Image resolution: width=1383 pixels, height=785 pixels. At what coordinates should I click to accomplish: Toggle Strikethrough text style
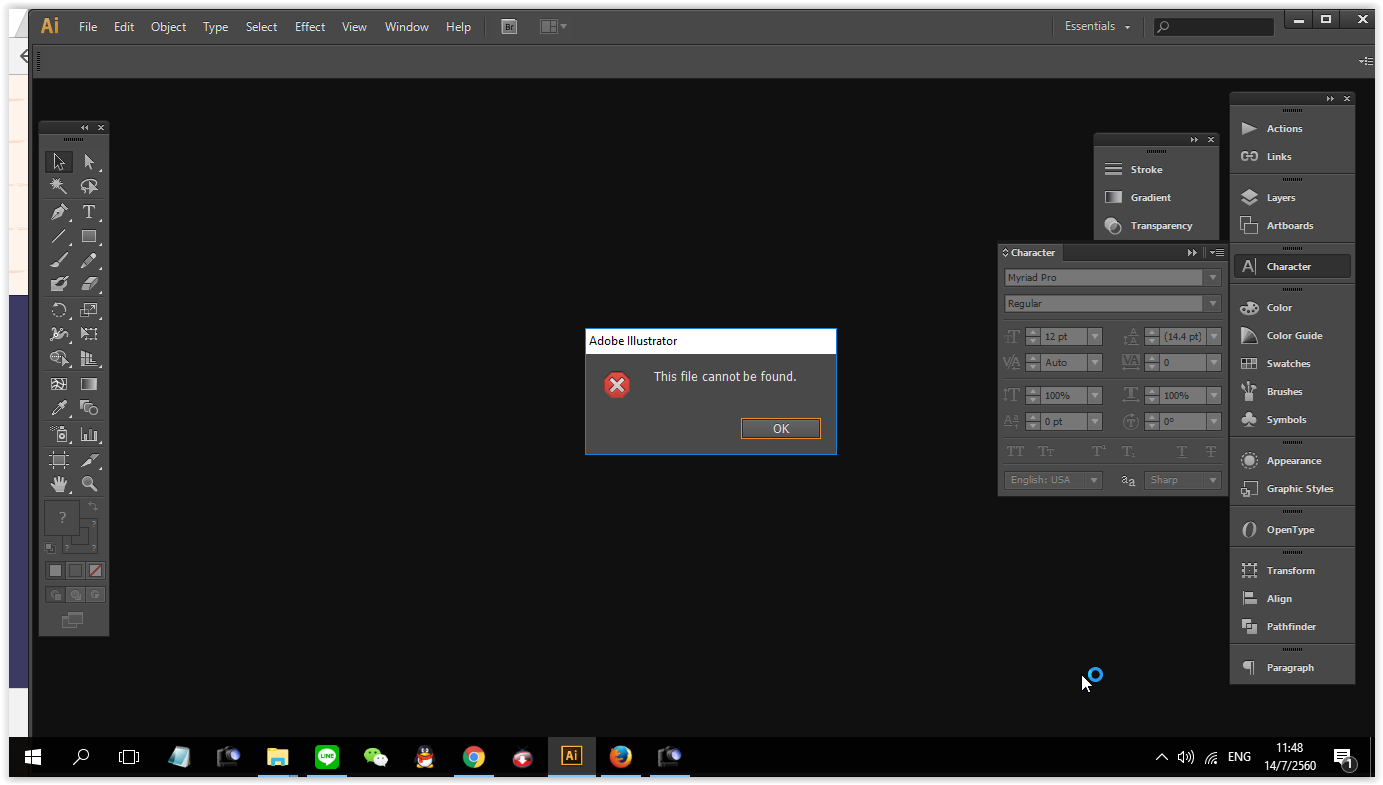(x=1211, y=452)
